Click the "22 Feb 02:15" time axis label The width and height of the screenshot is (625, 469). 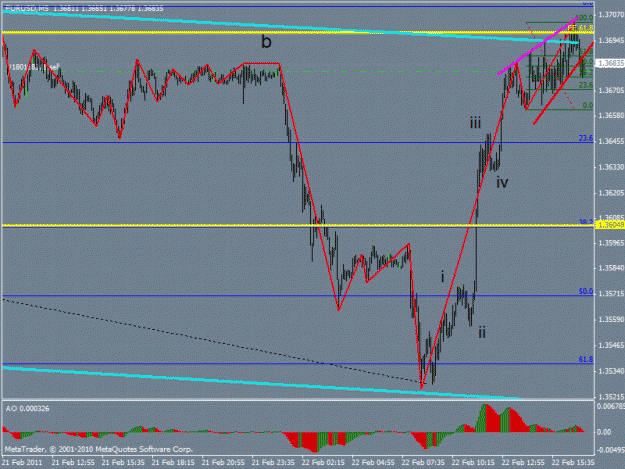[x=323, y=462]
